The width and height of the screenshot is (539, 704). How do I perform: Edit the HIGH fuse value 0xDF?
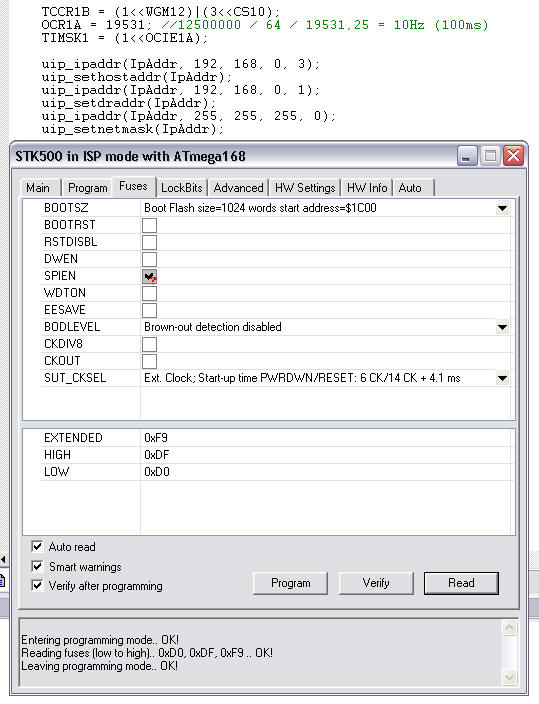(157, 455)
